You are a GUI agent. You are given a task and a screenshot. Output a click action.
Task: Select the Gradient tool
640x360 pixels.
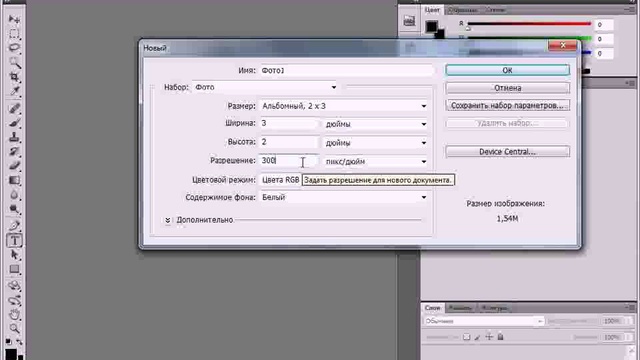pos(14,180)
